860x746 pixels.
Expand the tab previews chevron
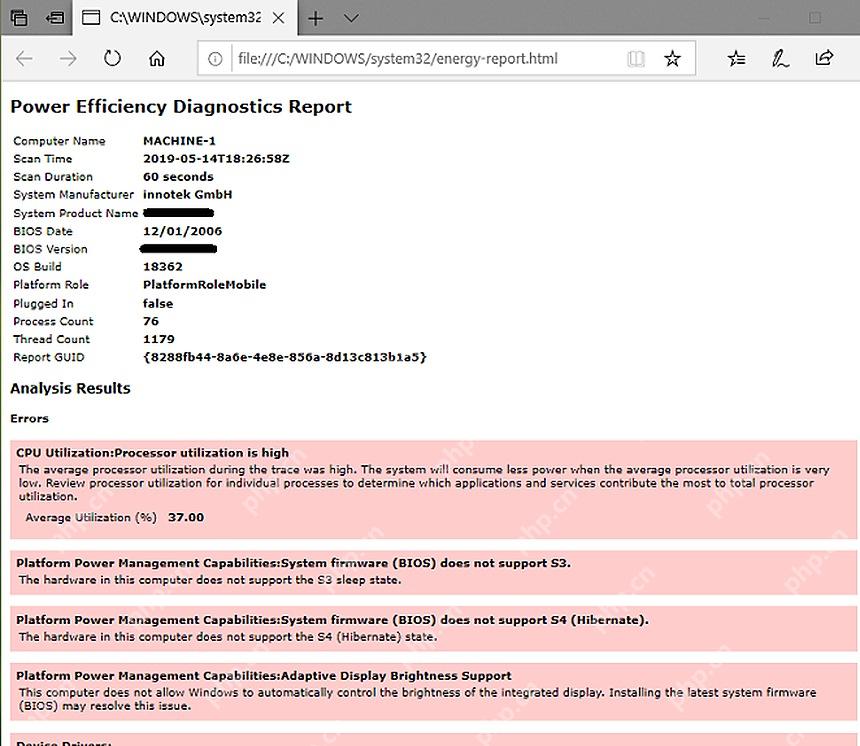click(x=351, y=18)
